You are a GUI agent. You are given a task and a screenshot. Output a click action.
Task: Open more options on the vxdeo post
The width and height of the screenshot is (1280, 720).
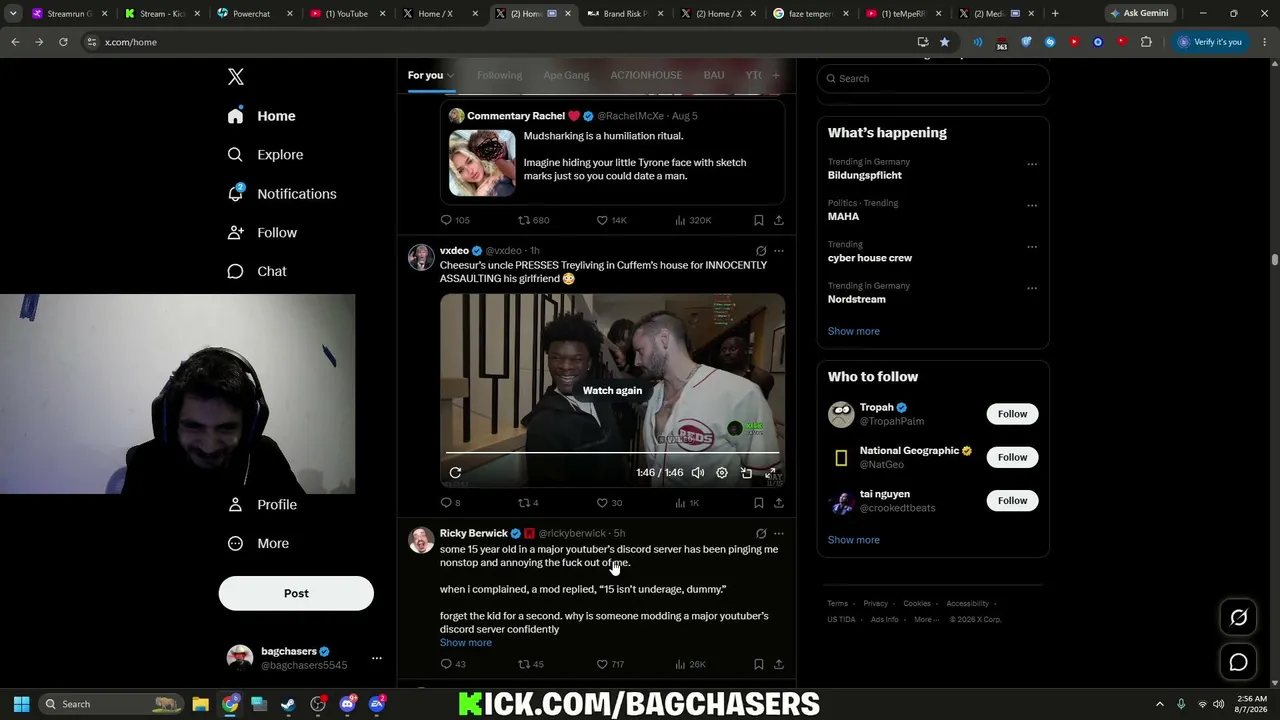[x=778, y=251]
